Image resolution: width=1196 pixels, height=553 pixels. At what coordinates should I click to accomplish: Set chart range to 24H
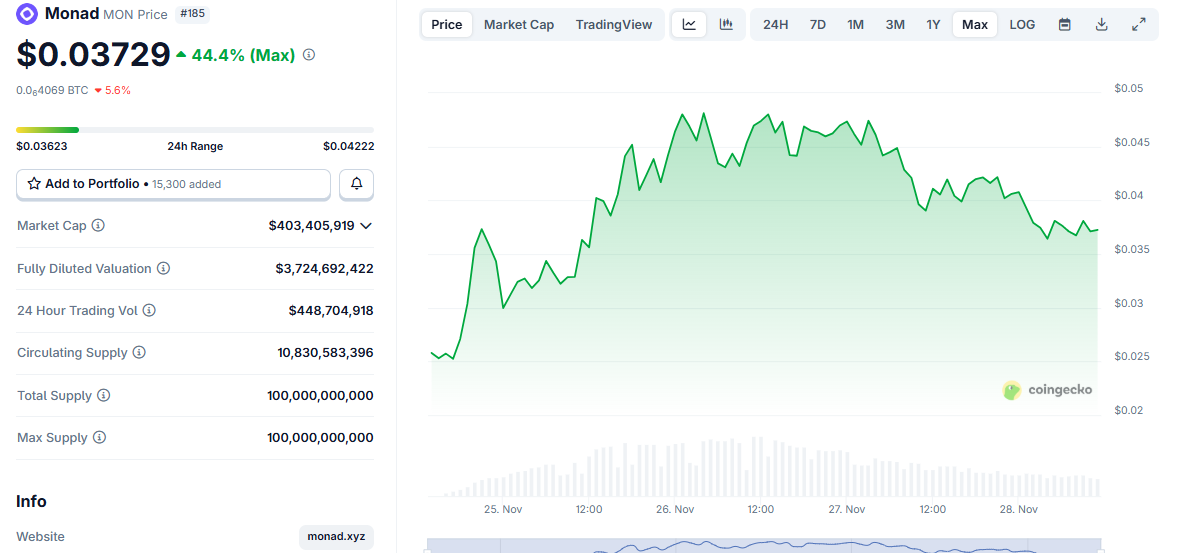tap(776, 24)
